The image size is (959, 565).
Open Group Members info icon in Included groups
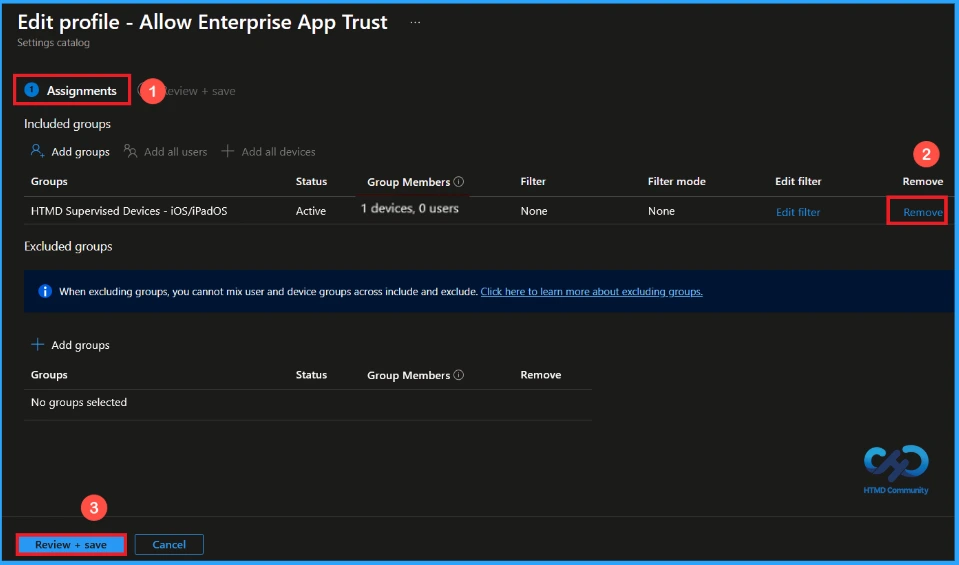coord(459,182)
